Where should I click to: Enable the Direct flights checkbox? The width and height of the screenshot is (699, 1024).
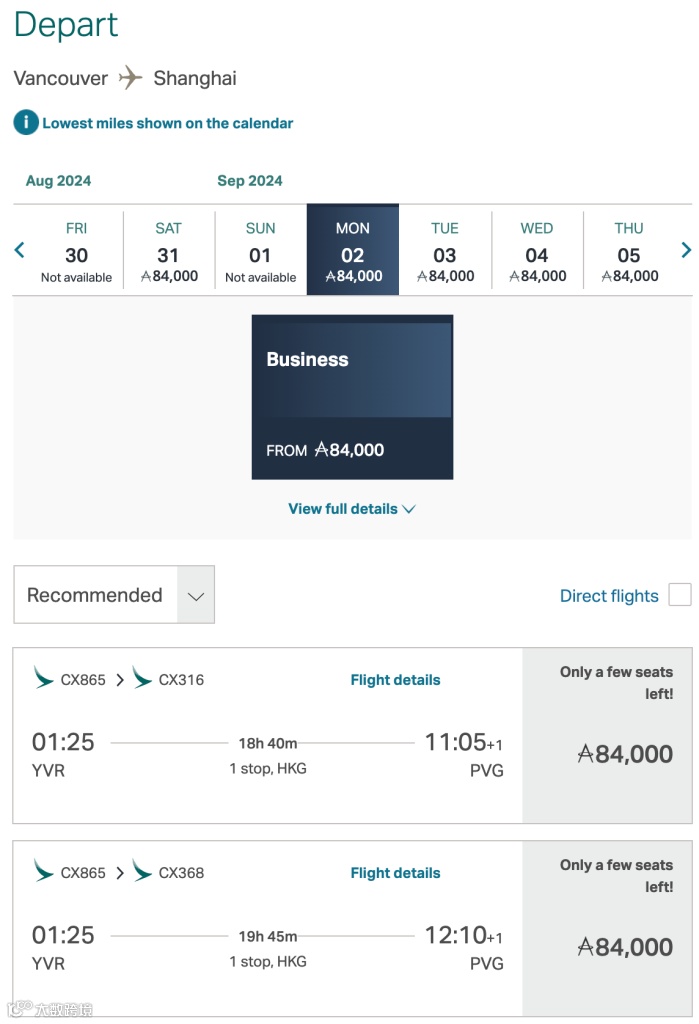pos(680,595)
